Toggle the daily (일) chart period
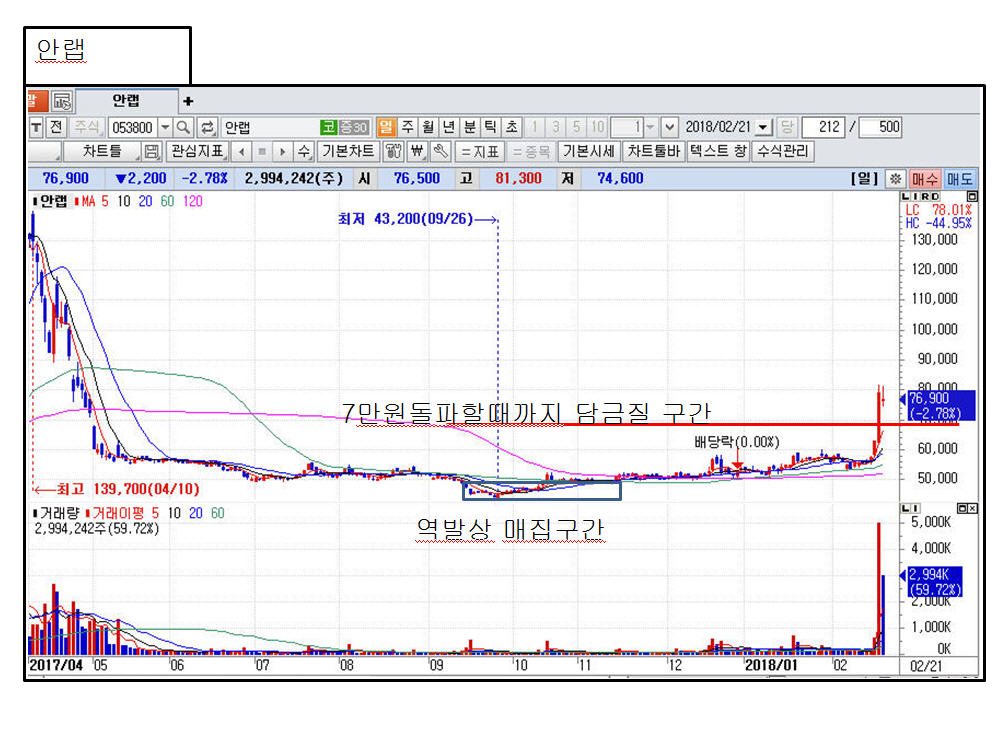The width and height of the screenshot is (1005, 738). 385,127
